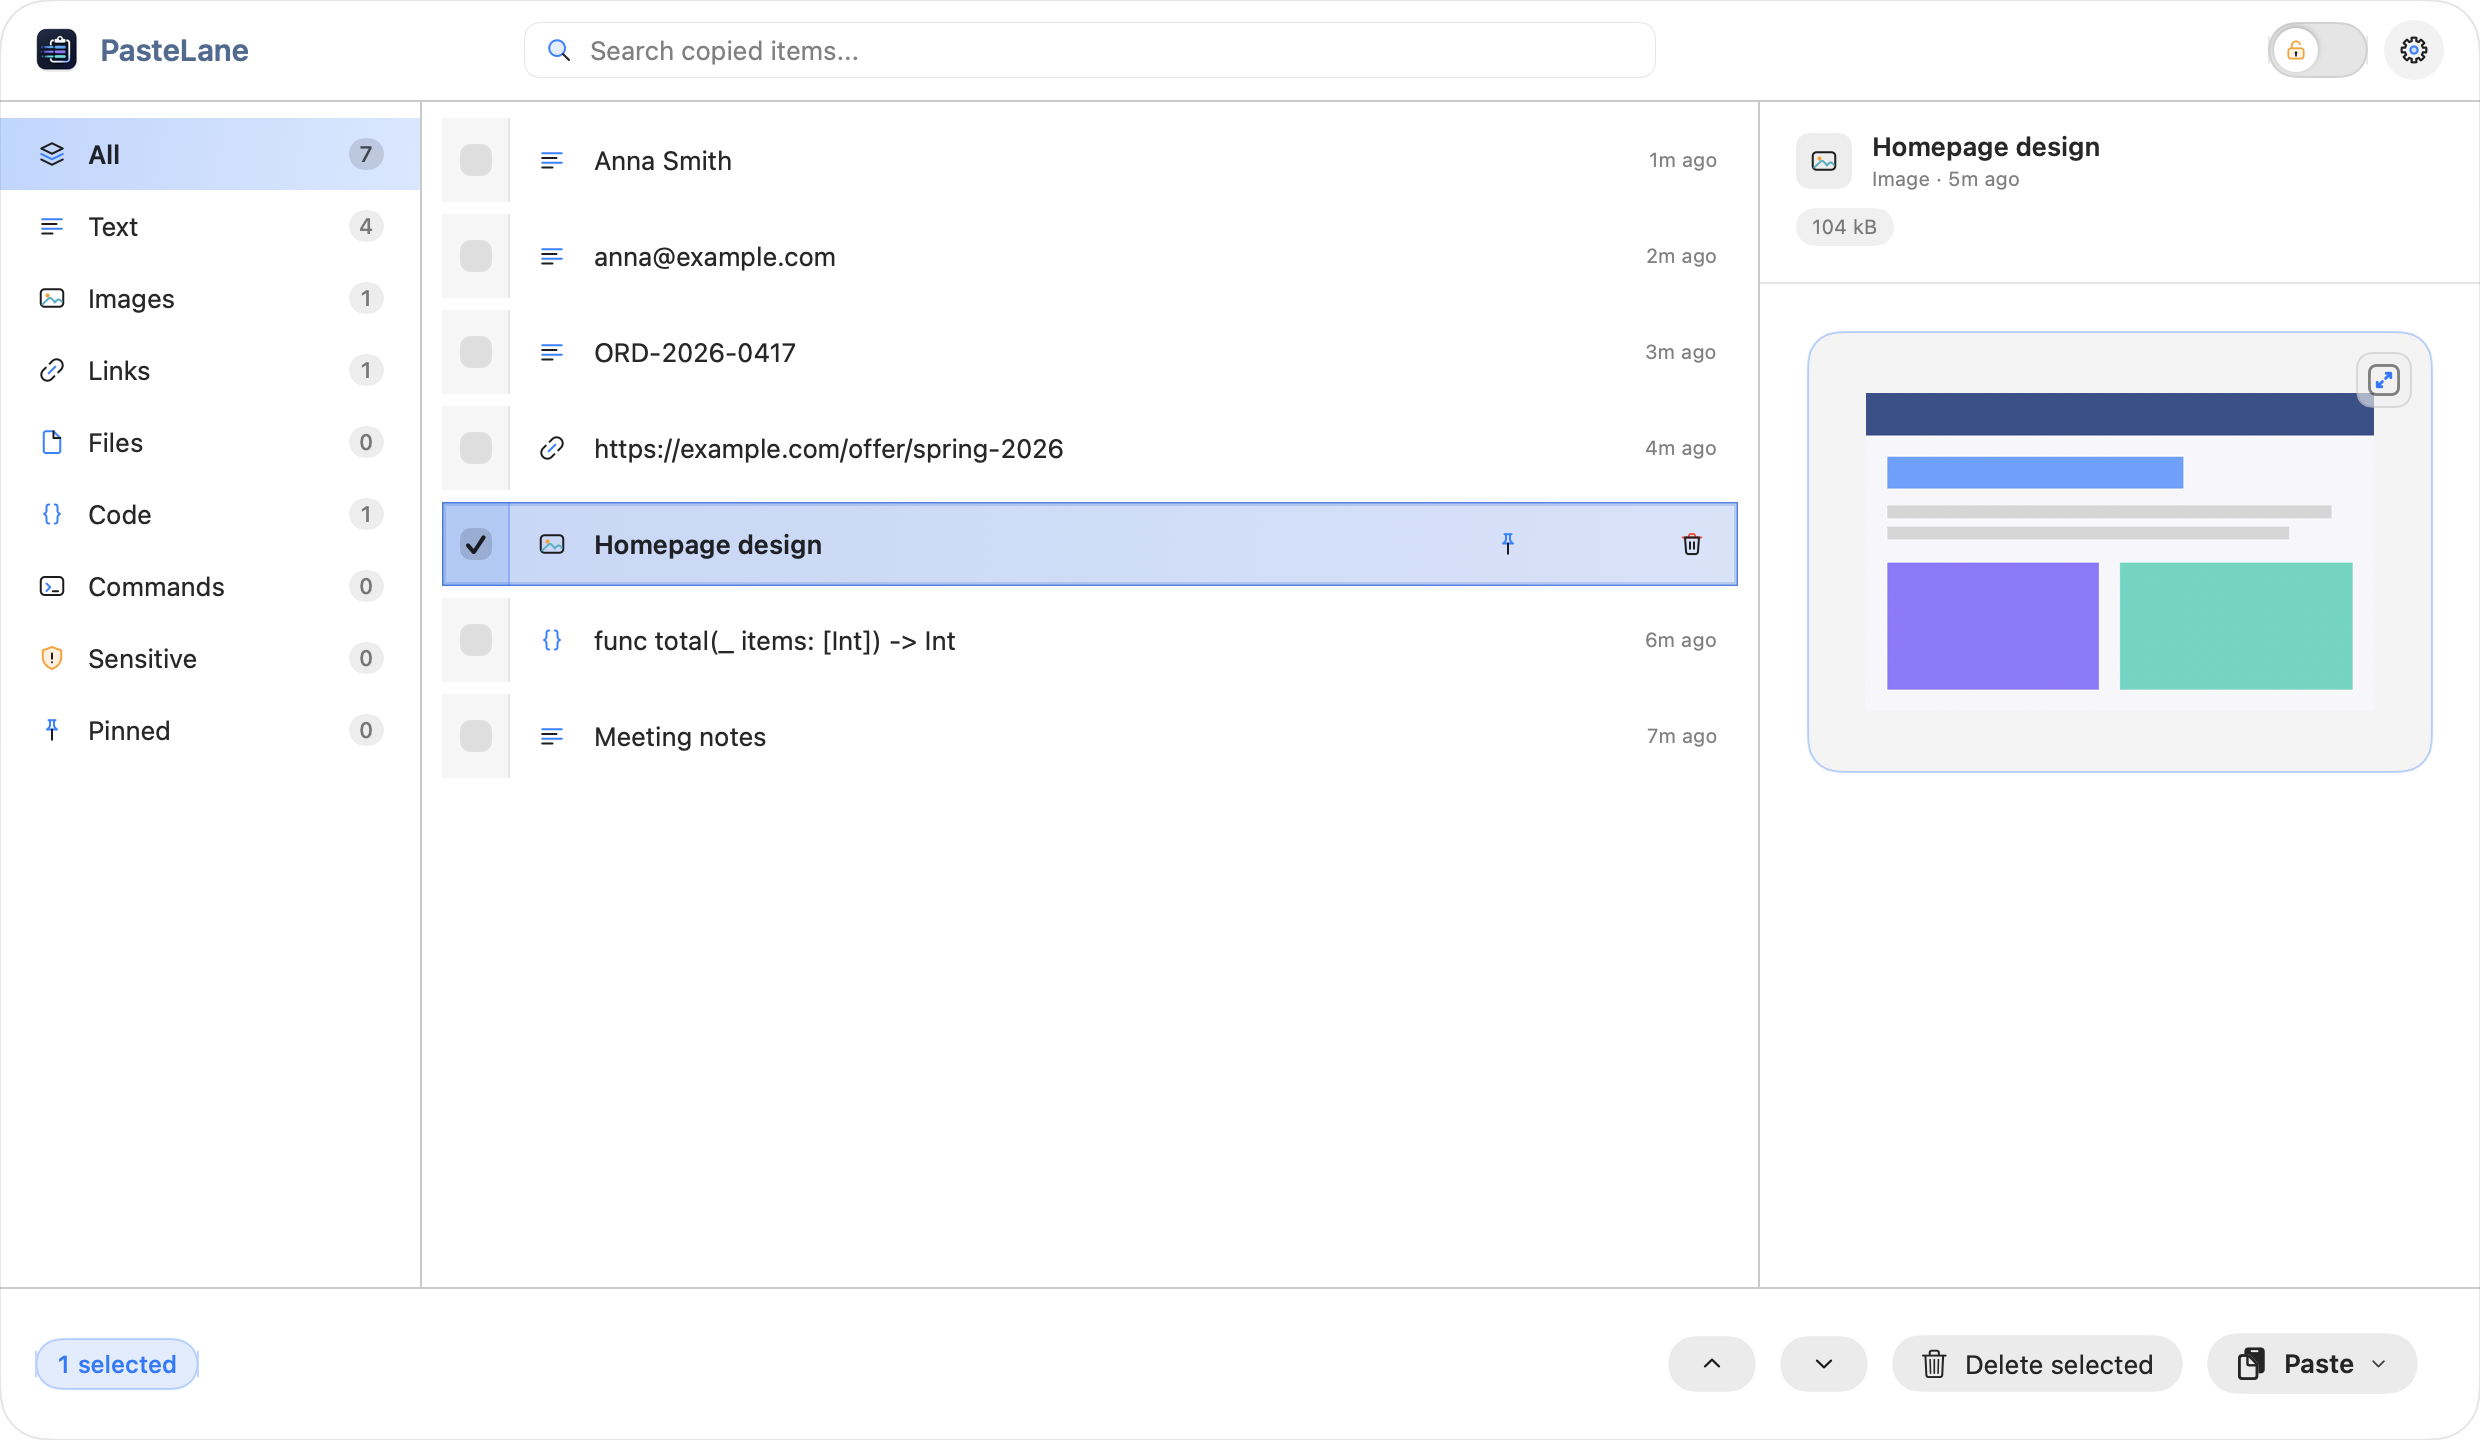Pin the Homepage design item
The width and height of the screenshot is (2480, 1440).
(1508, 544)
